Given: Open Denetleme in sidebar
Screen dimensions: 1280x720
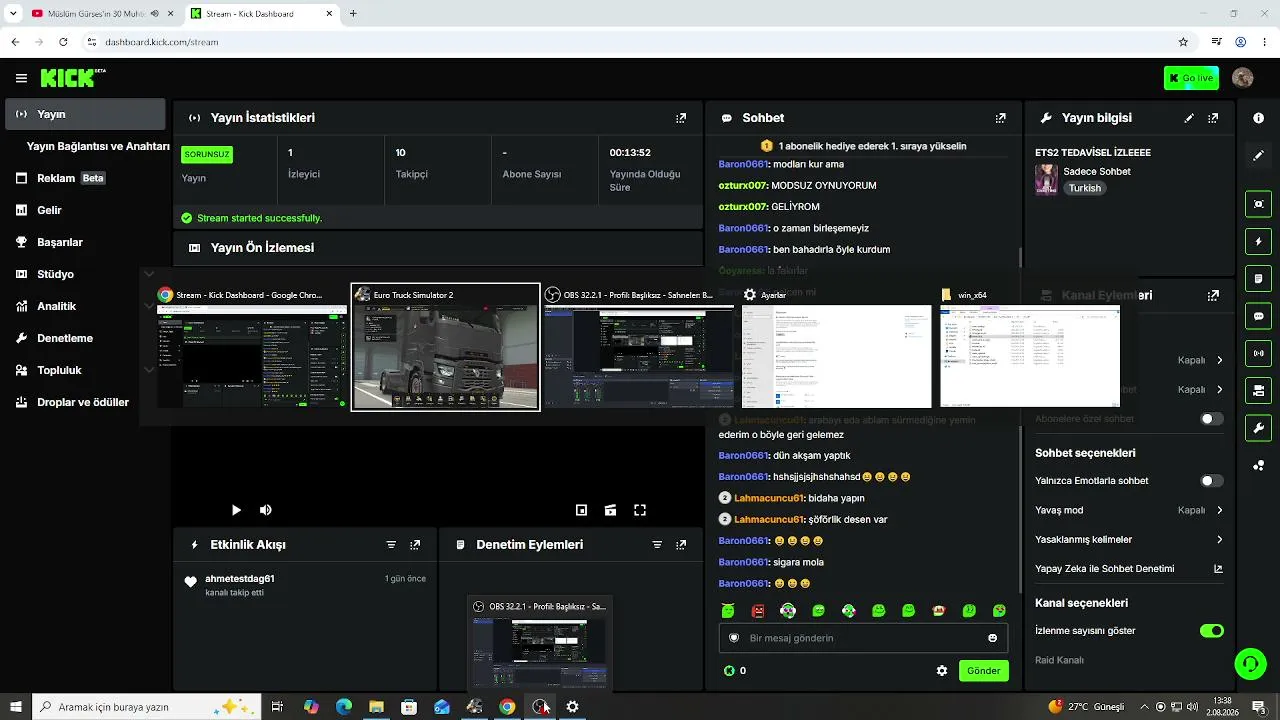Looking at the screenshot, I should point(86,338).
